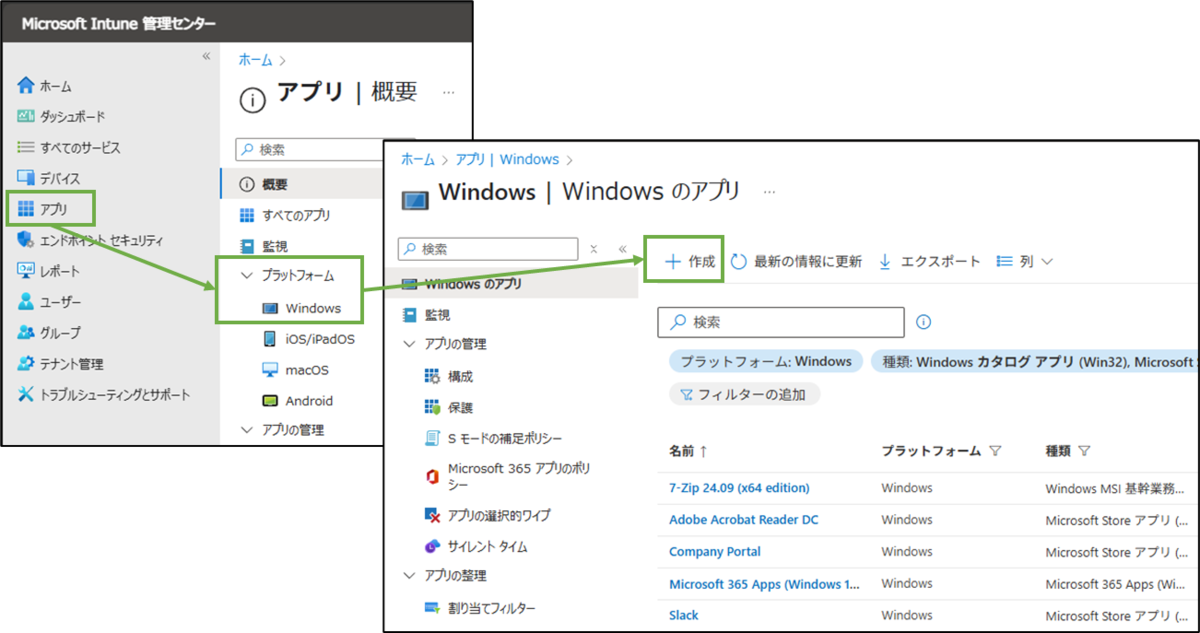
Task: Open デバイス in the left navigation
Action: [49, 178]
